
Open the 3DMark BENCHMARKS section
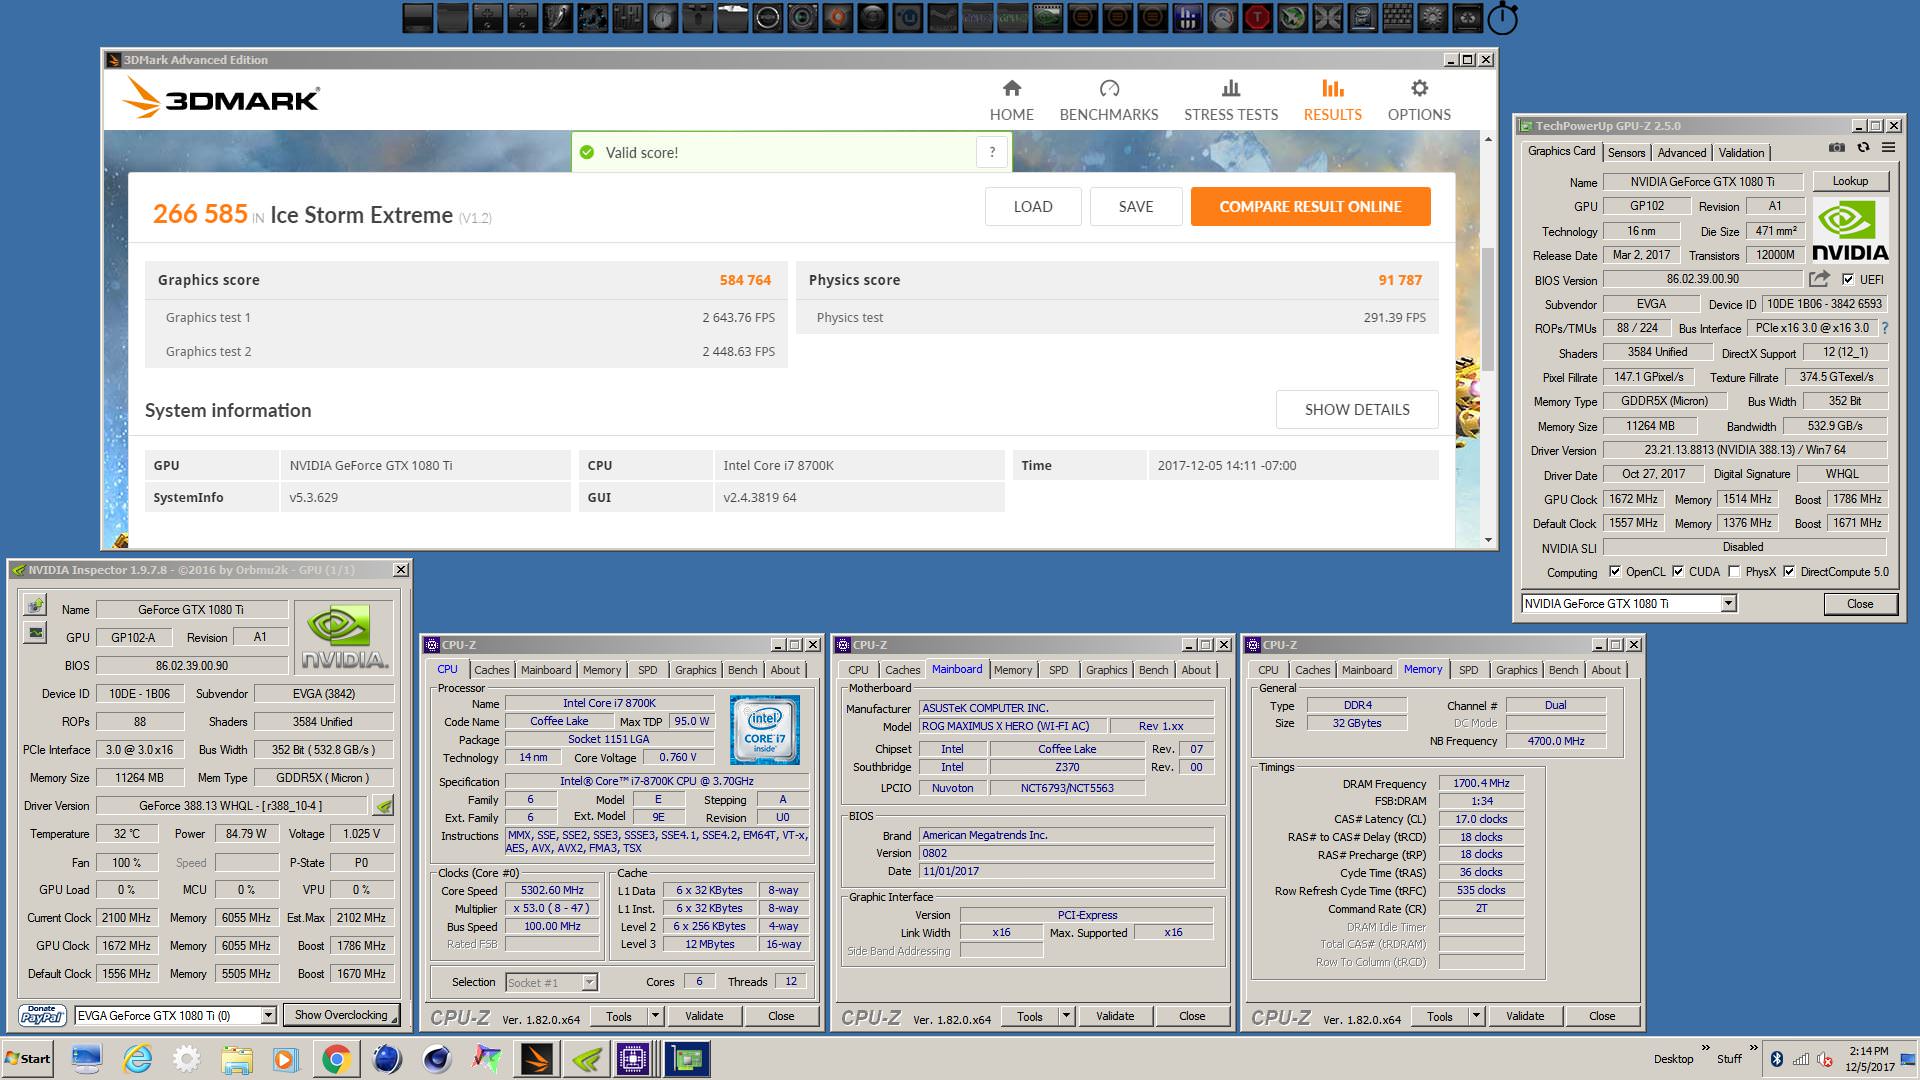(1109, 101)
